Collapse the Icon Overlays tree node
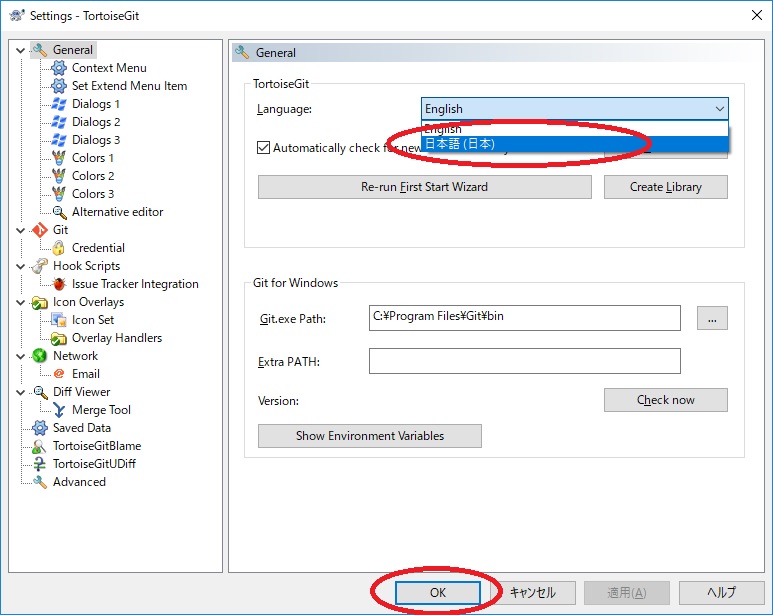 coord(20,302)
